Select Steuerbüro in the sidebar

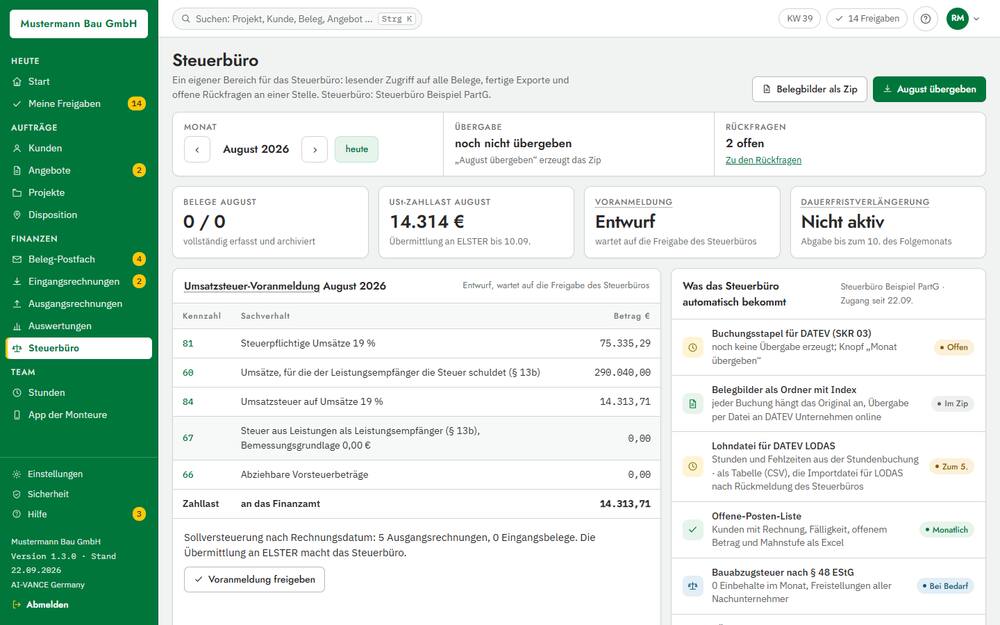point(79,348)
